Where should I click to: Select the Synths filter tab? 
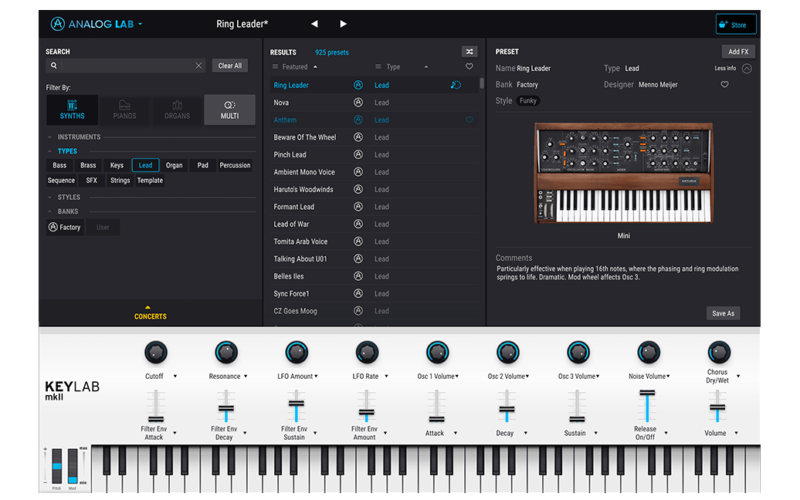click(x=72, y=110)
